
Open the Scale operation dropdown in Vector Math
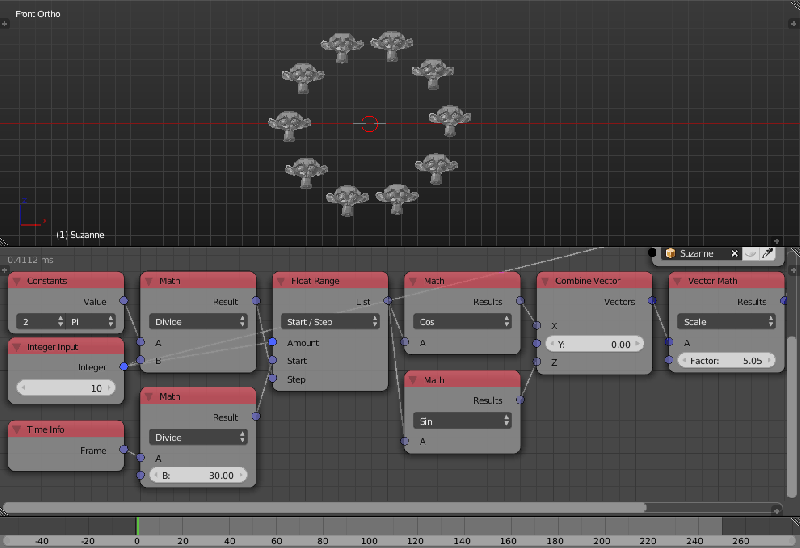click(x=726, y=321)
